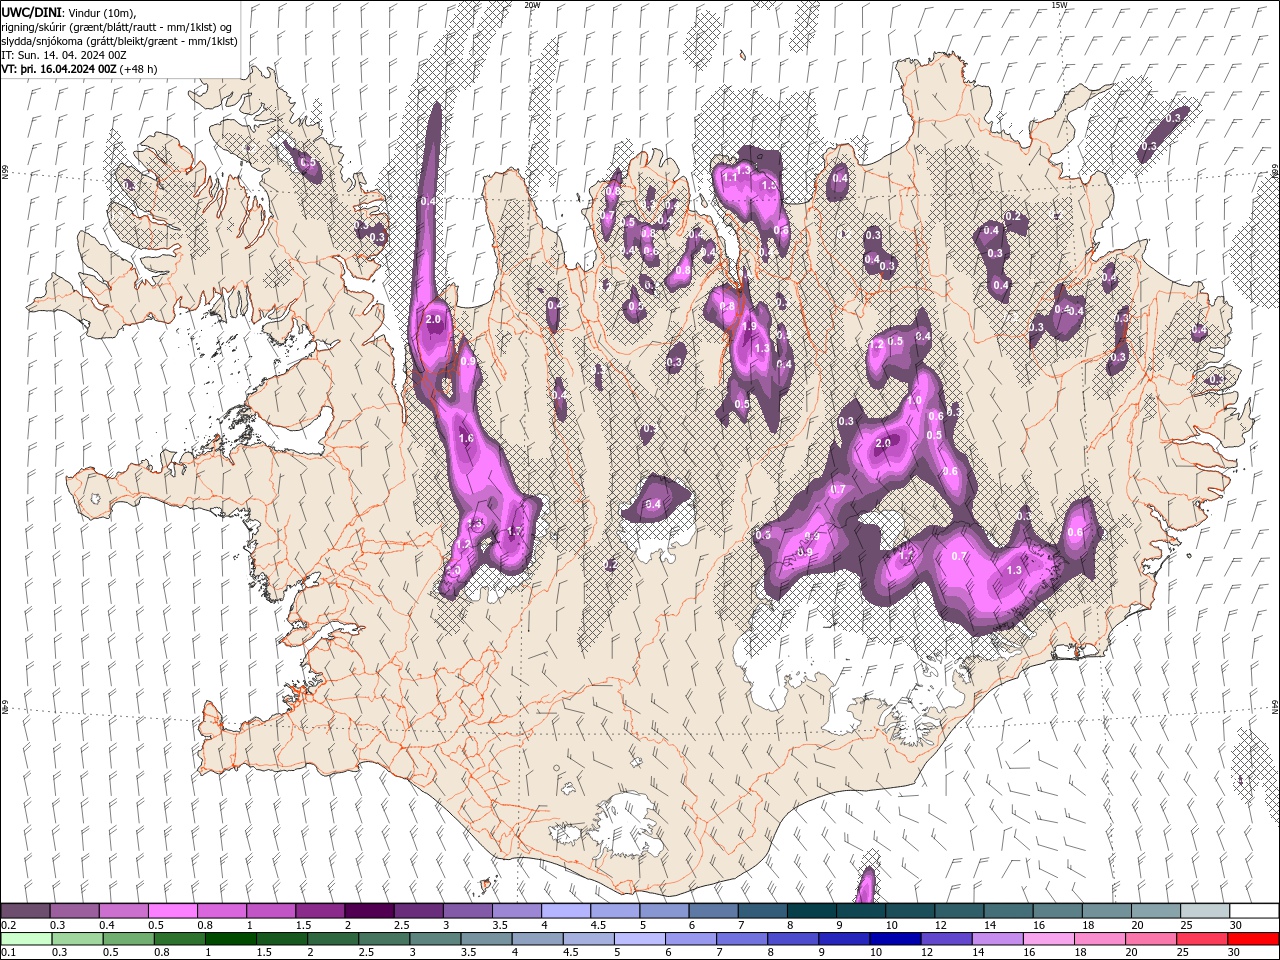The image size is (1280, 960).
Task: Select the 4.5 pale blue rain legend swatch
Action: coord(589,939)
